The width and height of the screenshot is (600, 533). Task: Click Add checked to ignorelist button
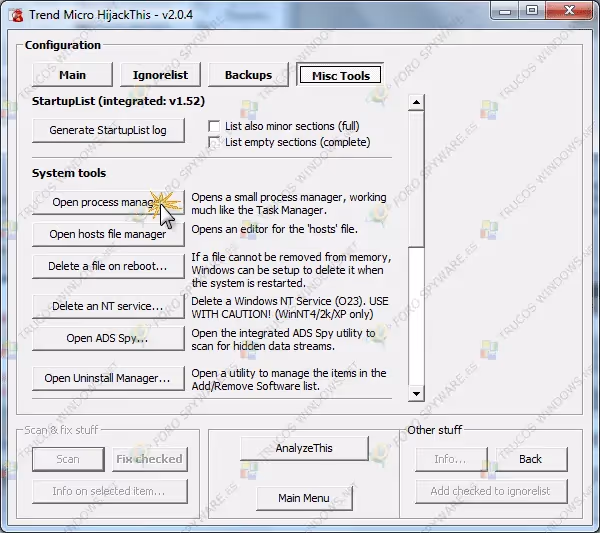(491, 491)
